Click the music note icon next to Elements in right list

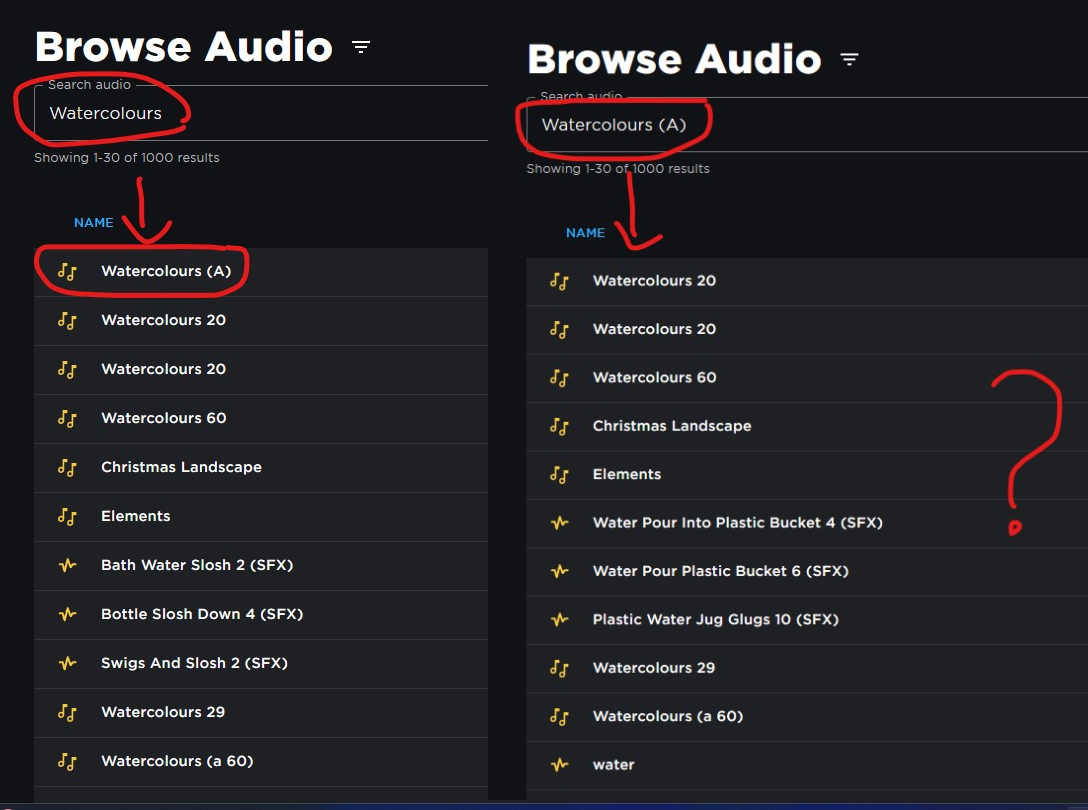559,474
